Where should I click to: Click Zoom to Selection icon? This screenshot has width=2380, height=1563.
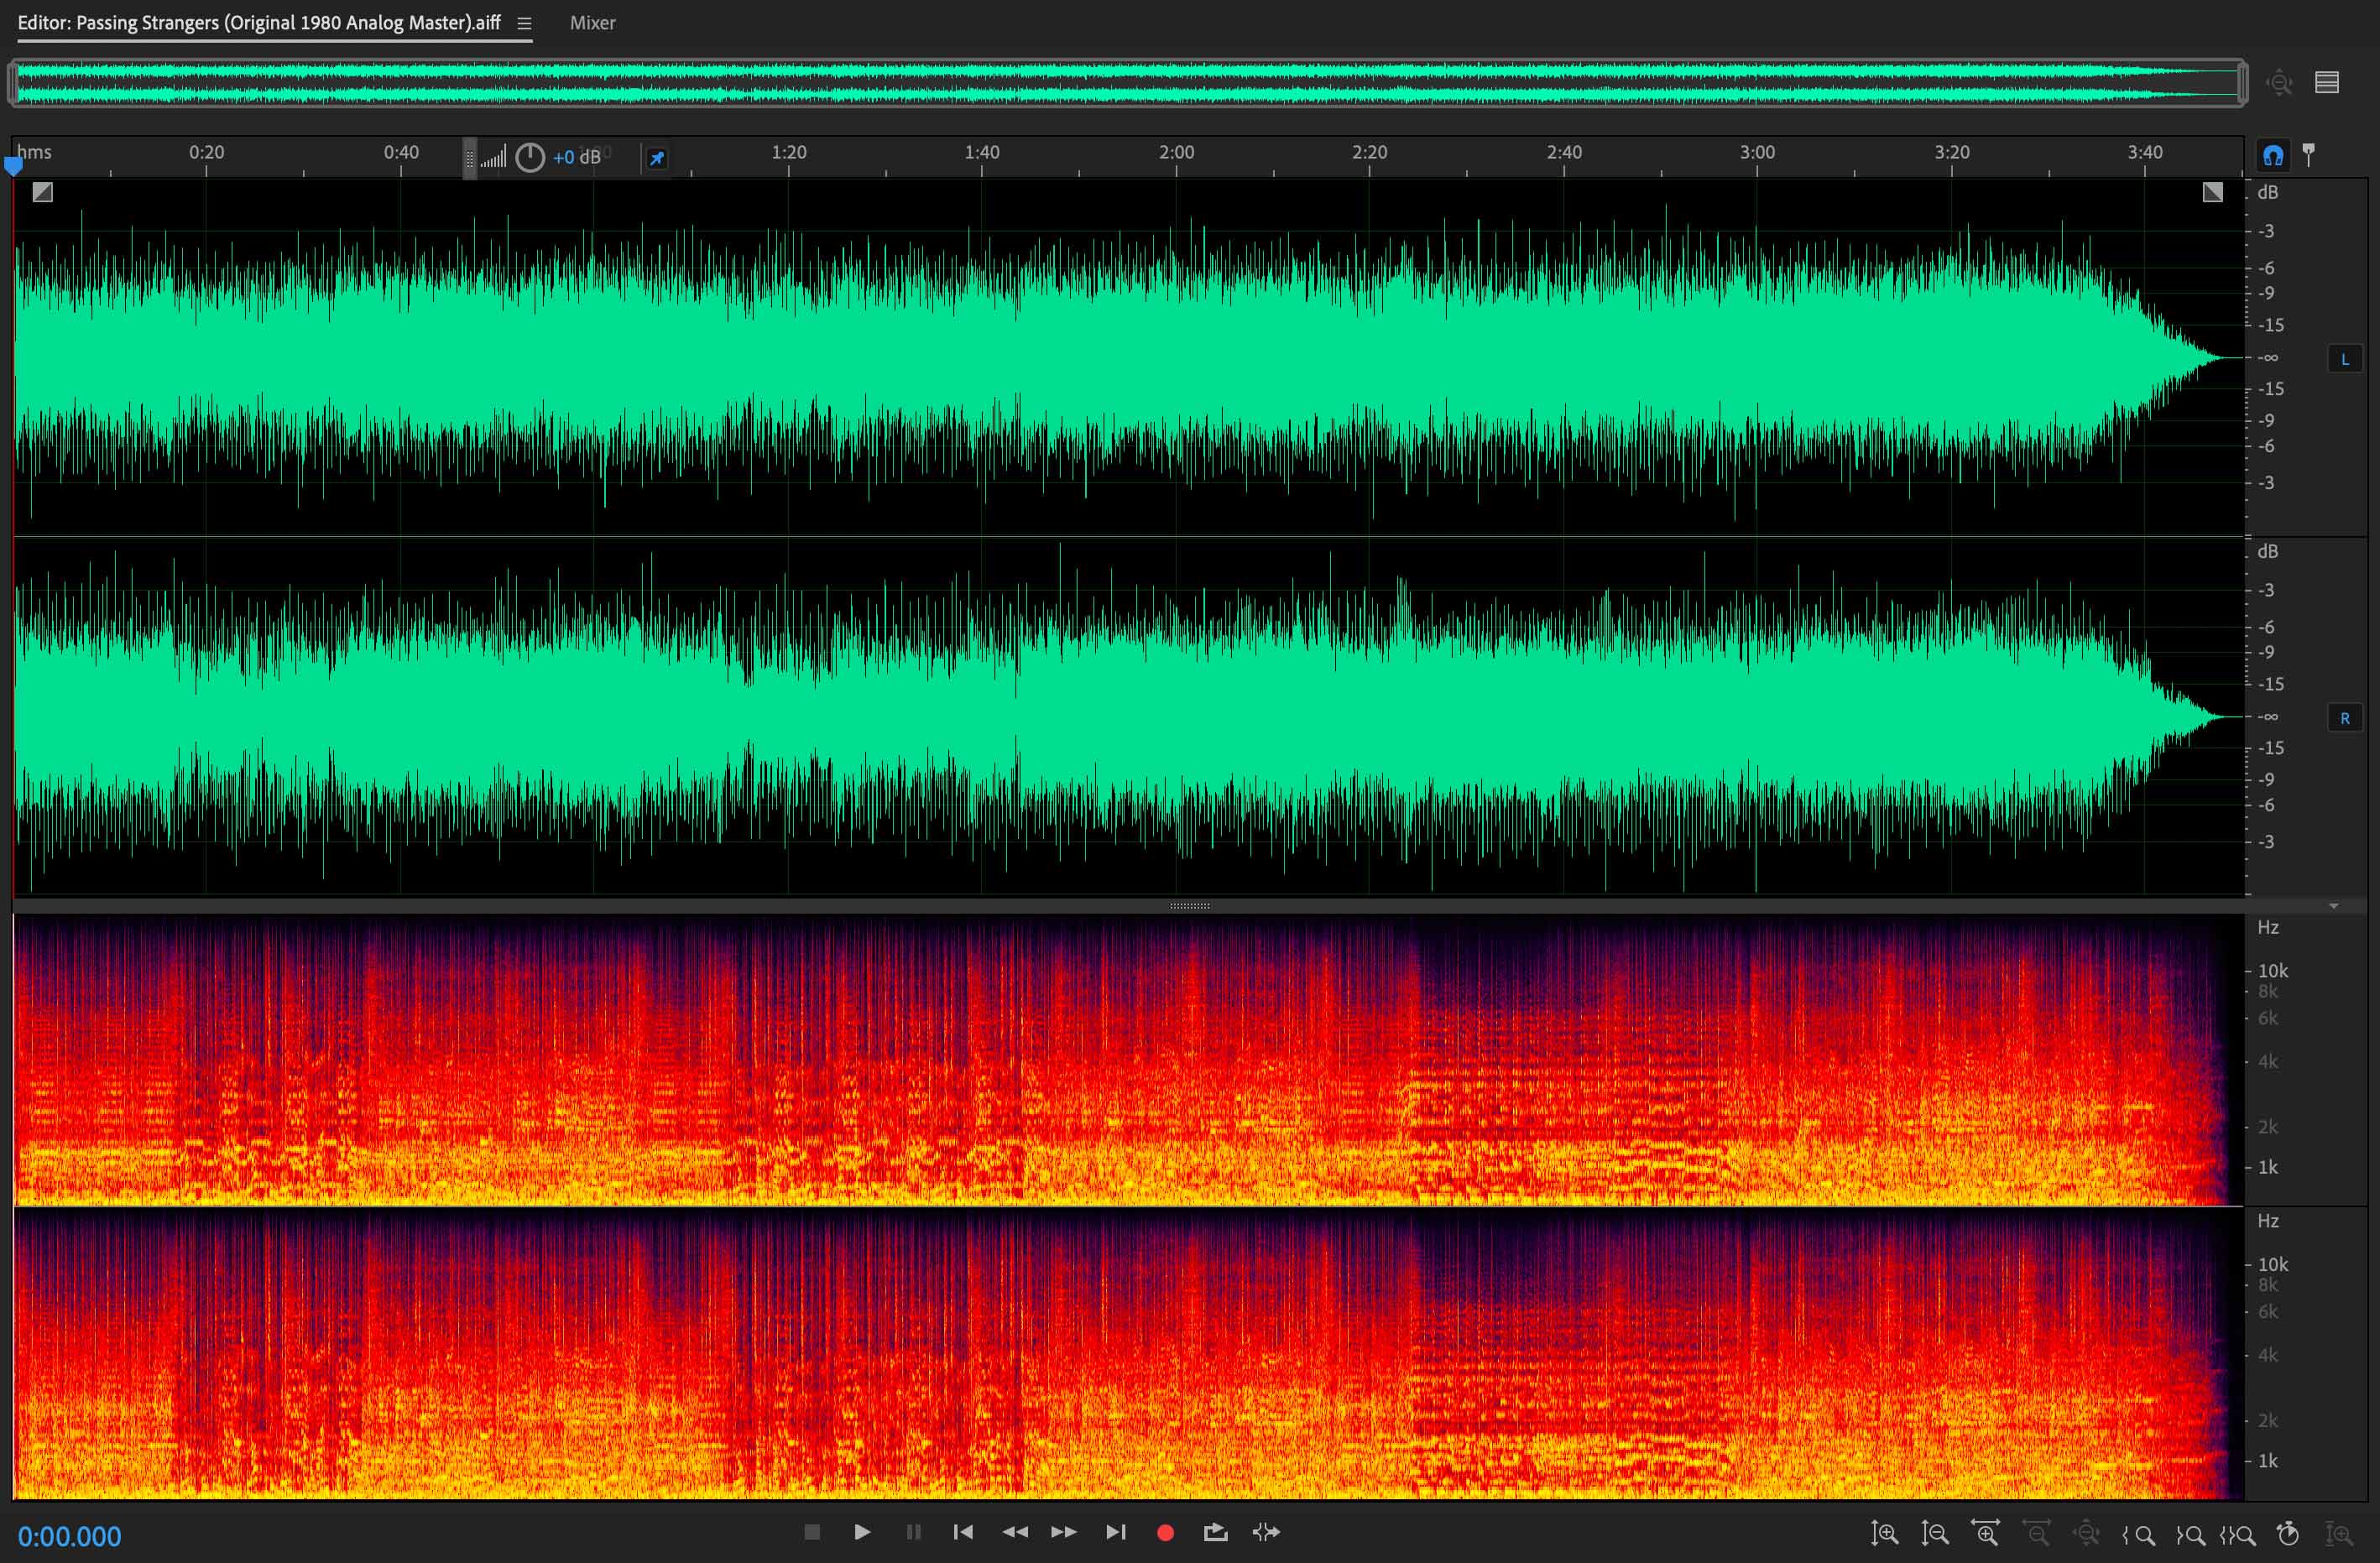2238,1535
